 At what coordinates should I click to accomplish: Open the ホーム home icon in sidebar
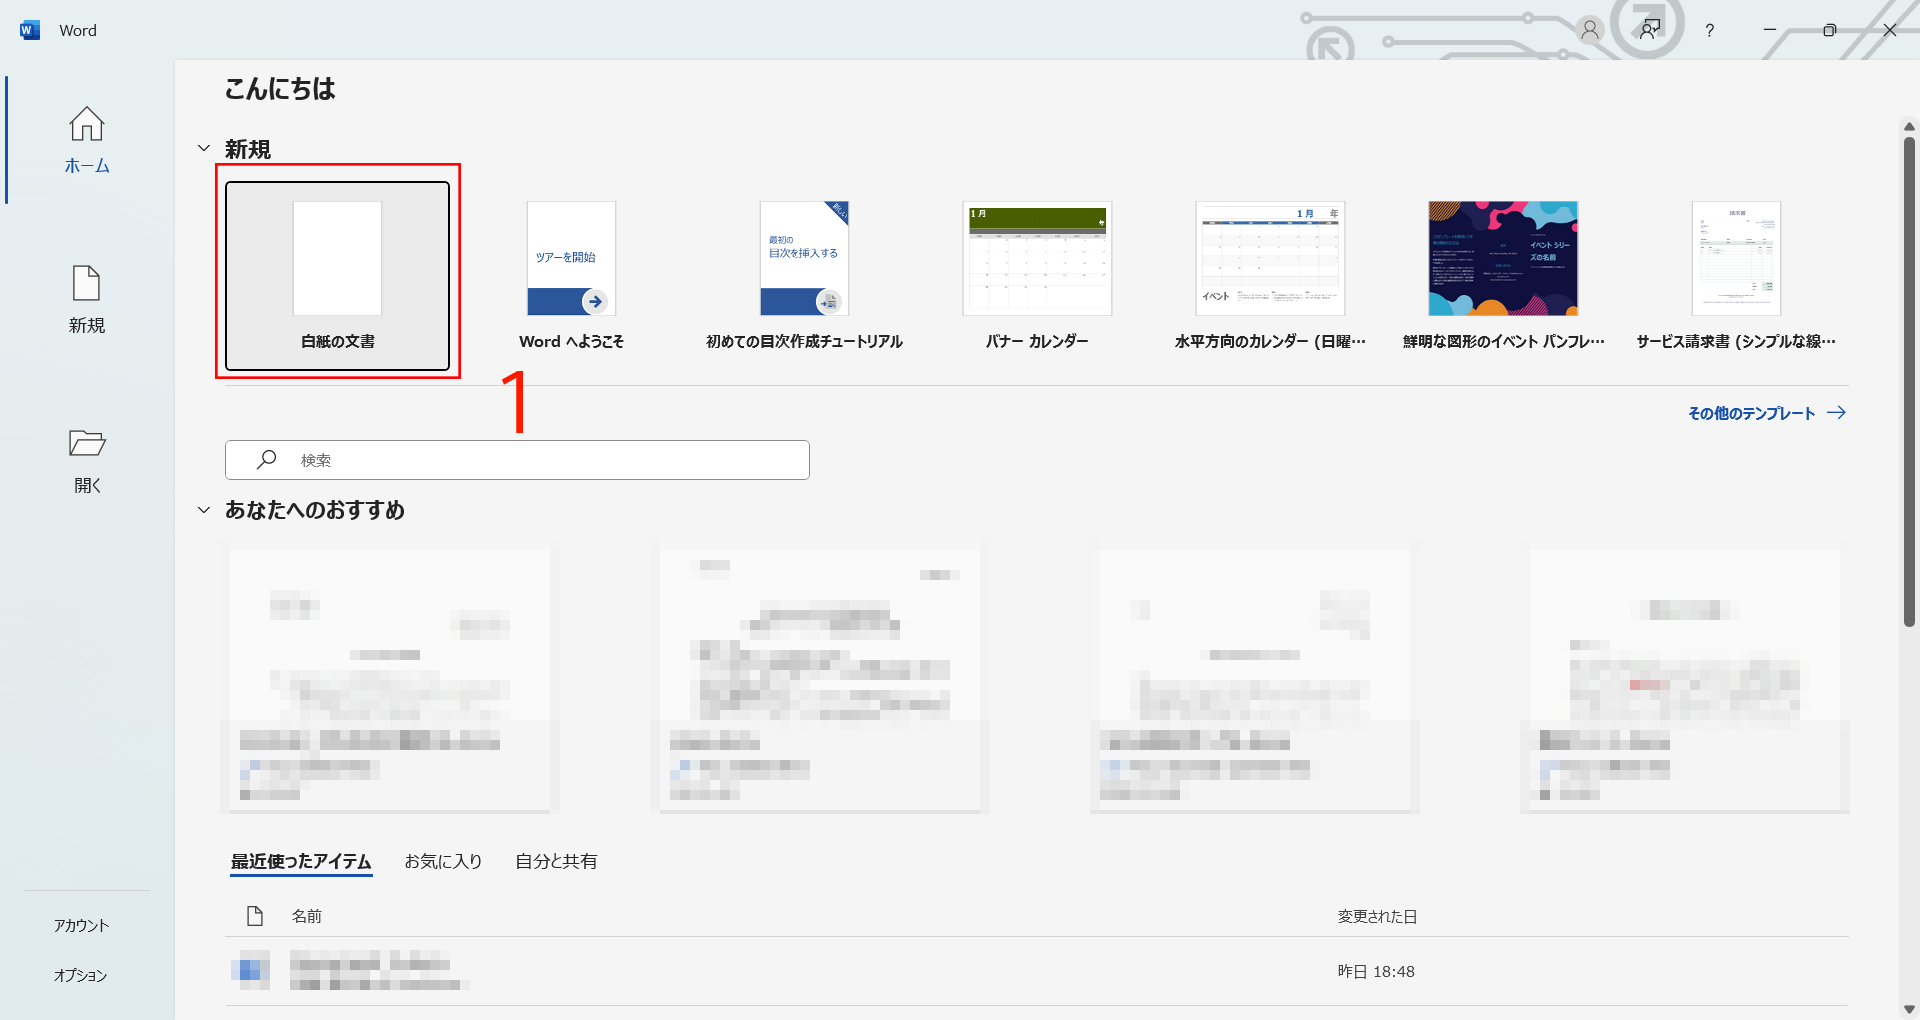pos(87,124)
